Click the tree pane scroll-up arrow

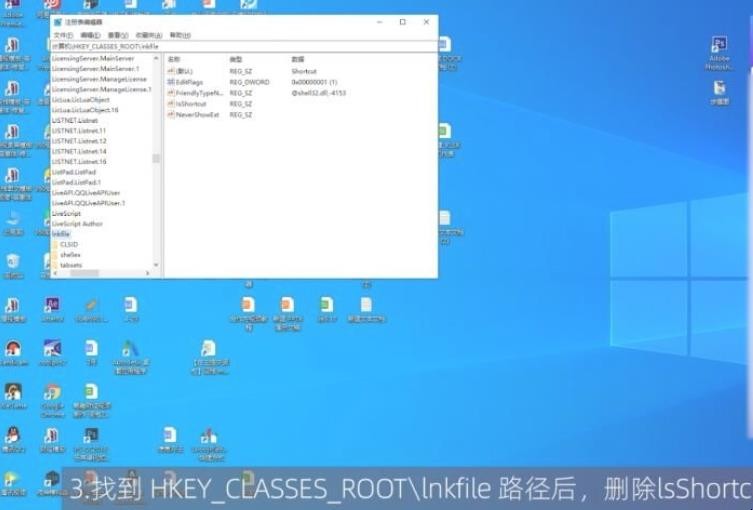click(x=156, y=58)
